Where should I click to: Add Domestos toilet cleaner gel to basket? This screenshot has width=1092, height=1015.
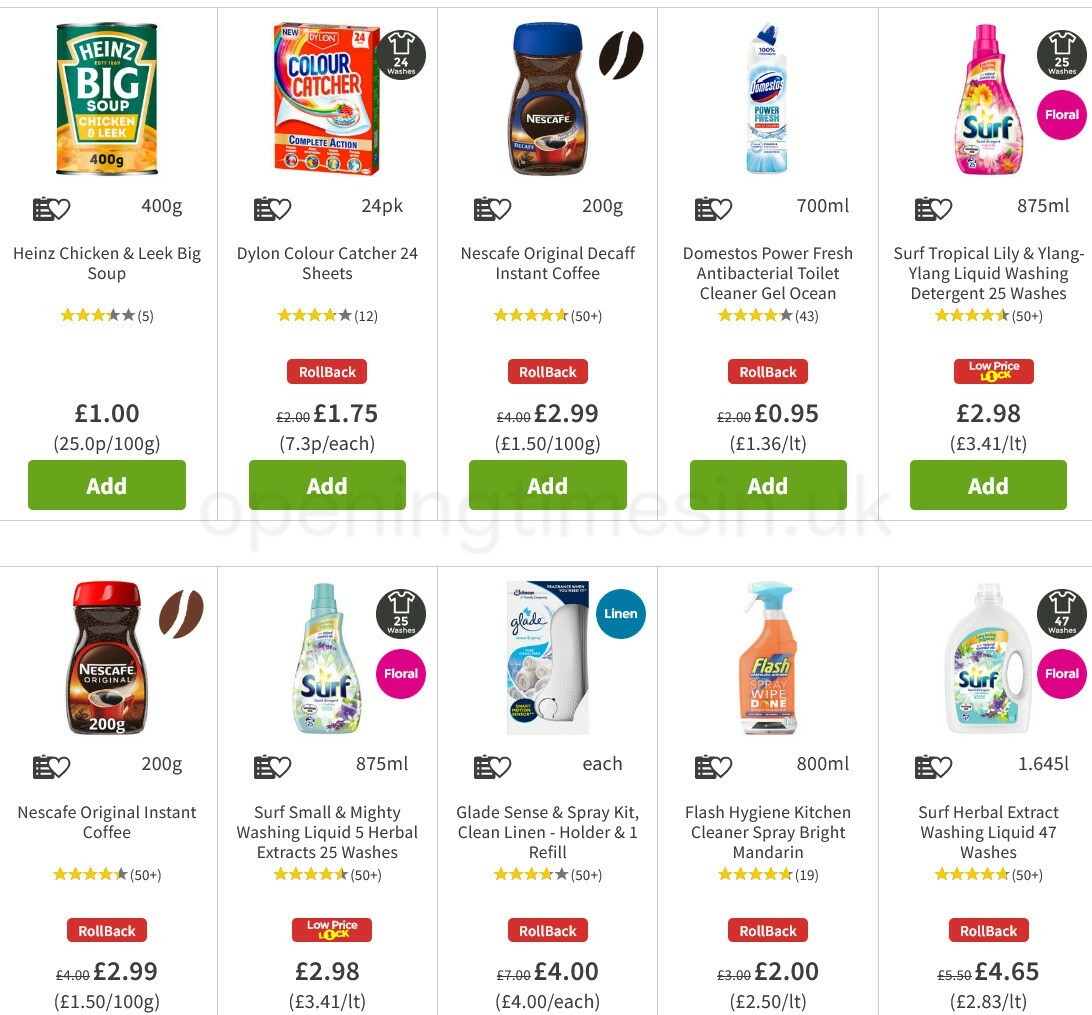click(768, 485)
